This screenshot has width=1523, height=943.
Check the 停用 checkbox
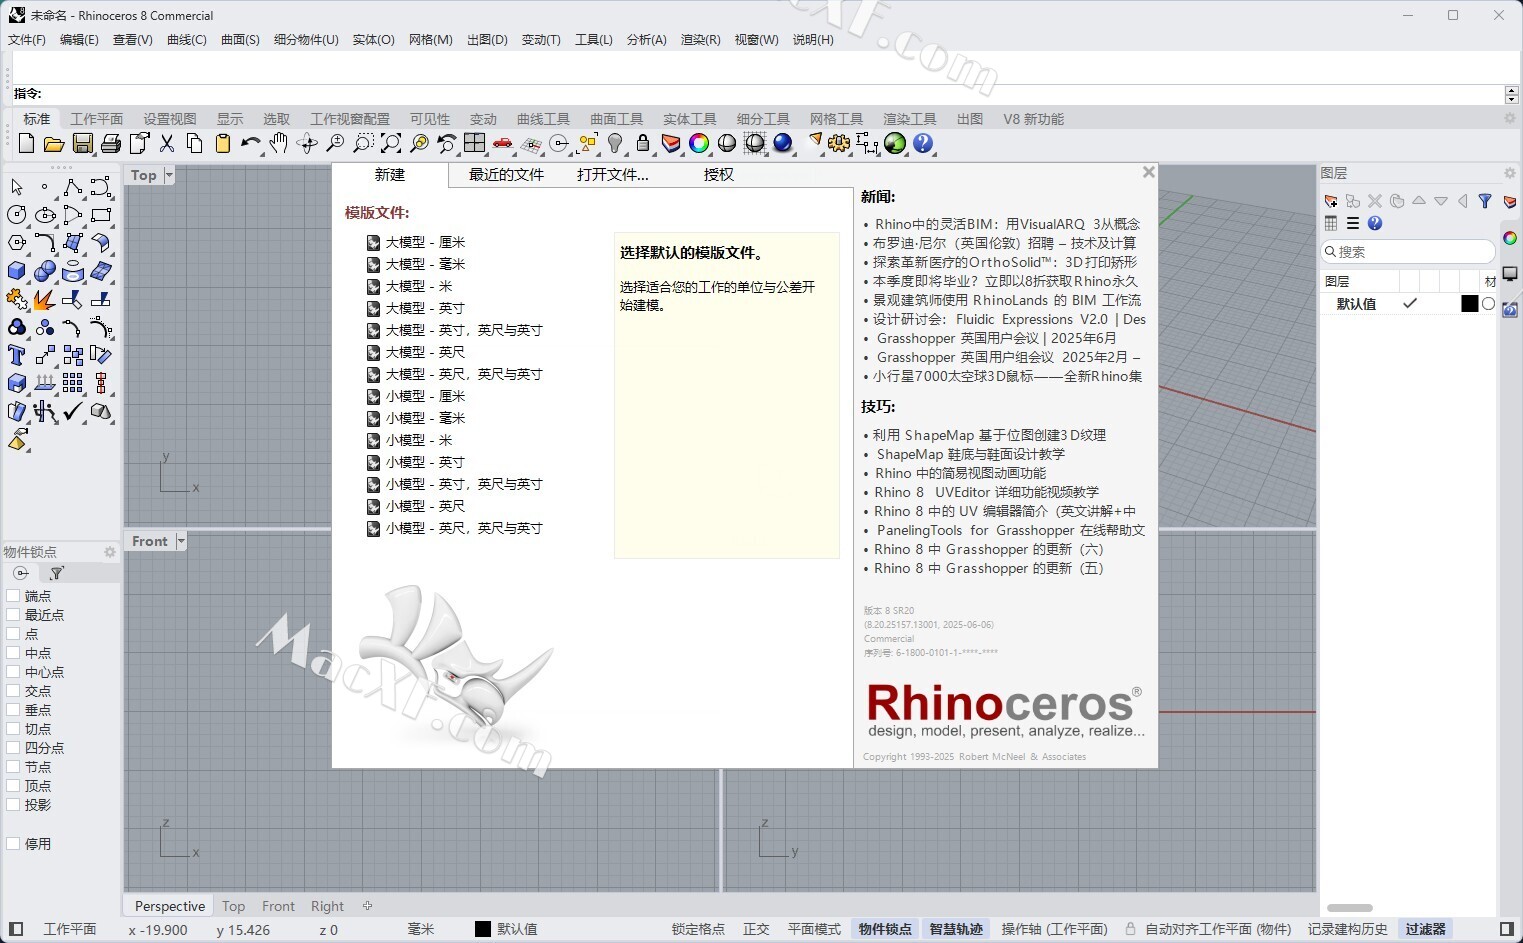13,844
